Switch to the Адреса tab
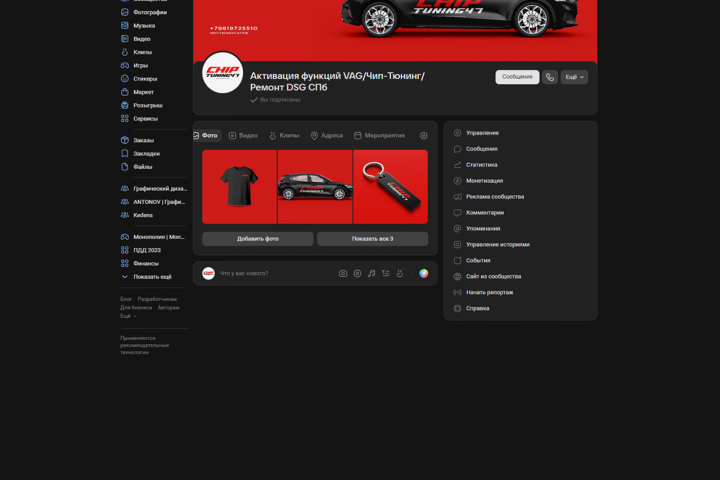The image size is (720, 480). click(327, 136)
